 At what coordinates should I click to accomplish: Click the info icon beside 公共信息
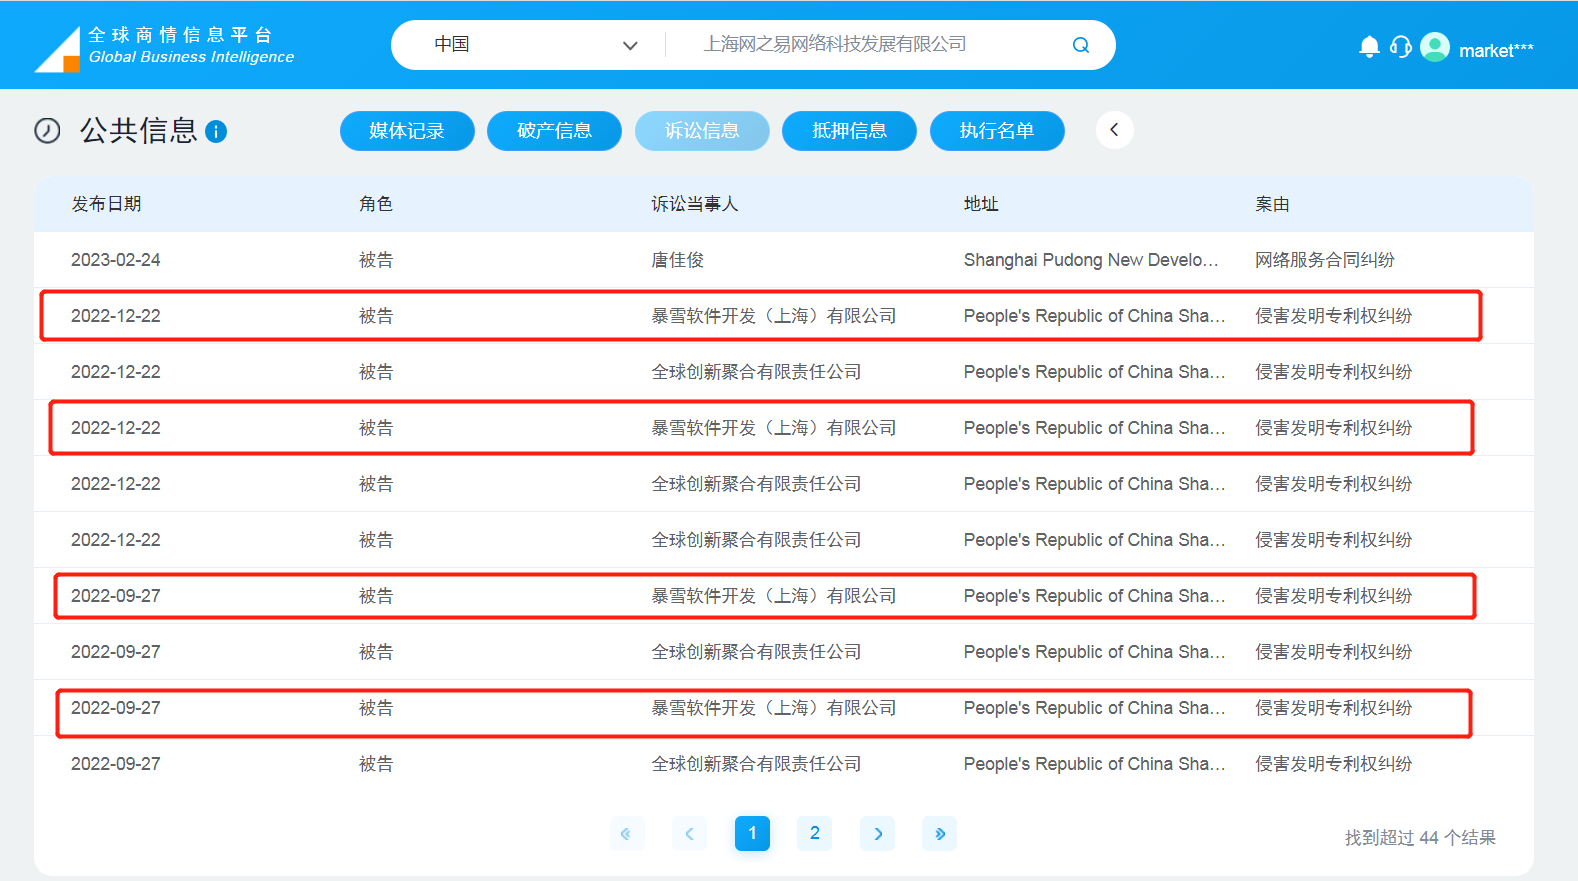point(216,131)
